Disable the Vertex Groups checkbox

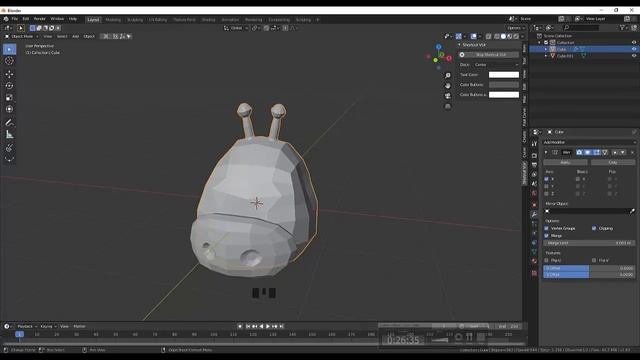547,228
